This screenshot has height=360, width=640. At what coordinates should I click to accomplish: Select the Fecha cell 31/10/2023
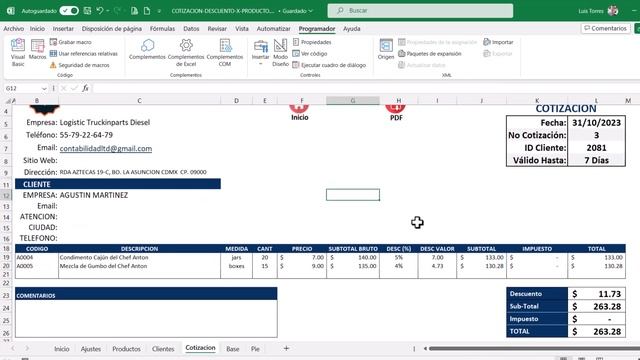[596, 123]
